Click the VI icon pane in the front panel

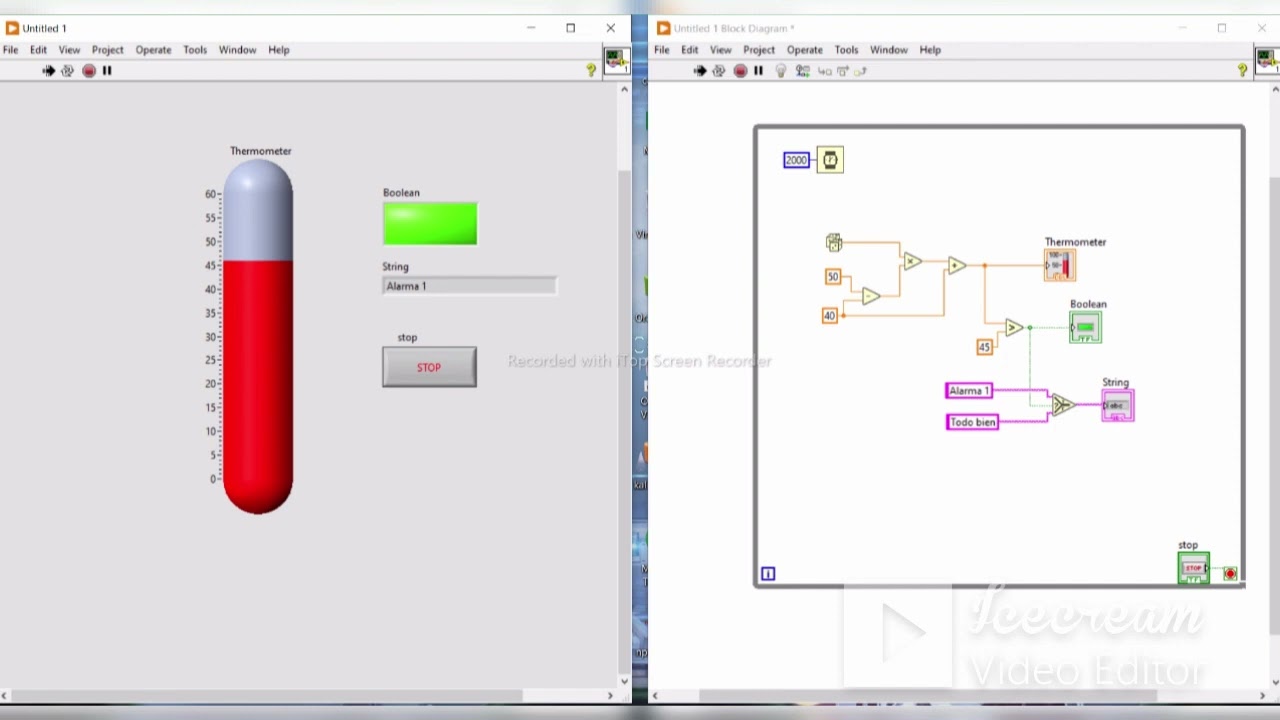617,60
